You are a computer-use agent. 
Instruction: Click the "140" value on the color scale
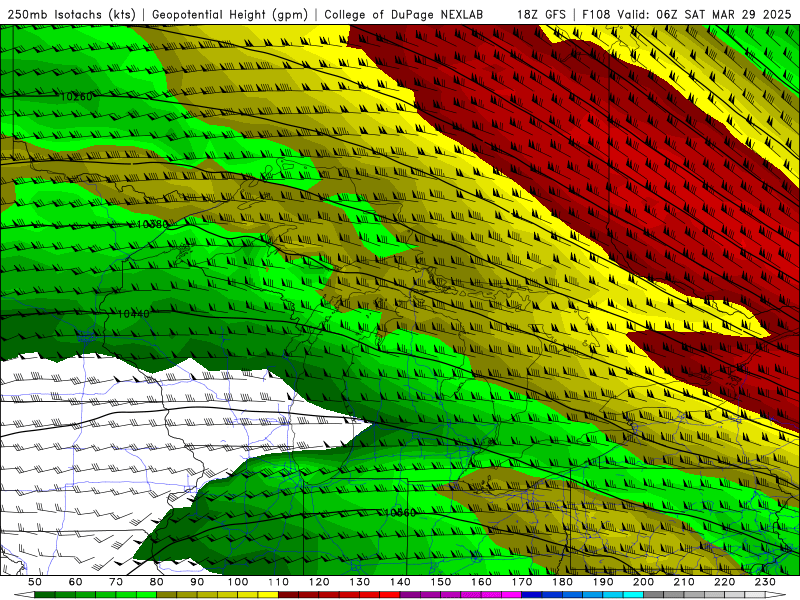(401, 582)
